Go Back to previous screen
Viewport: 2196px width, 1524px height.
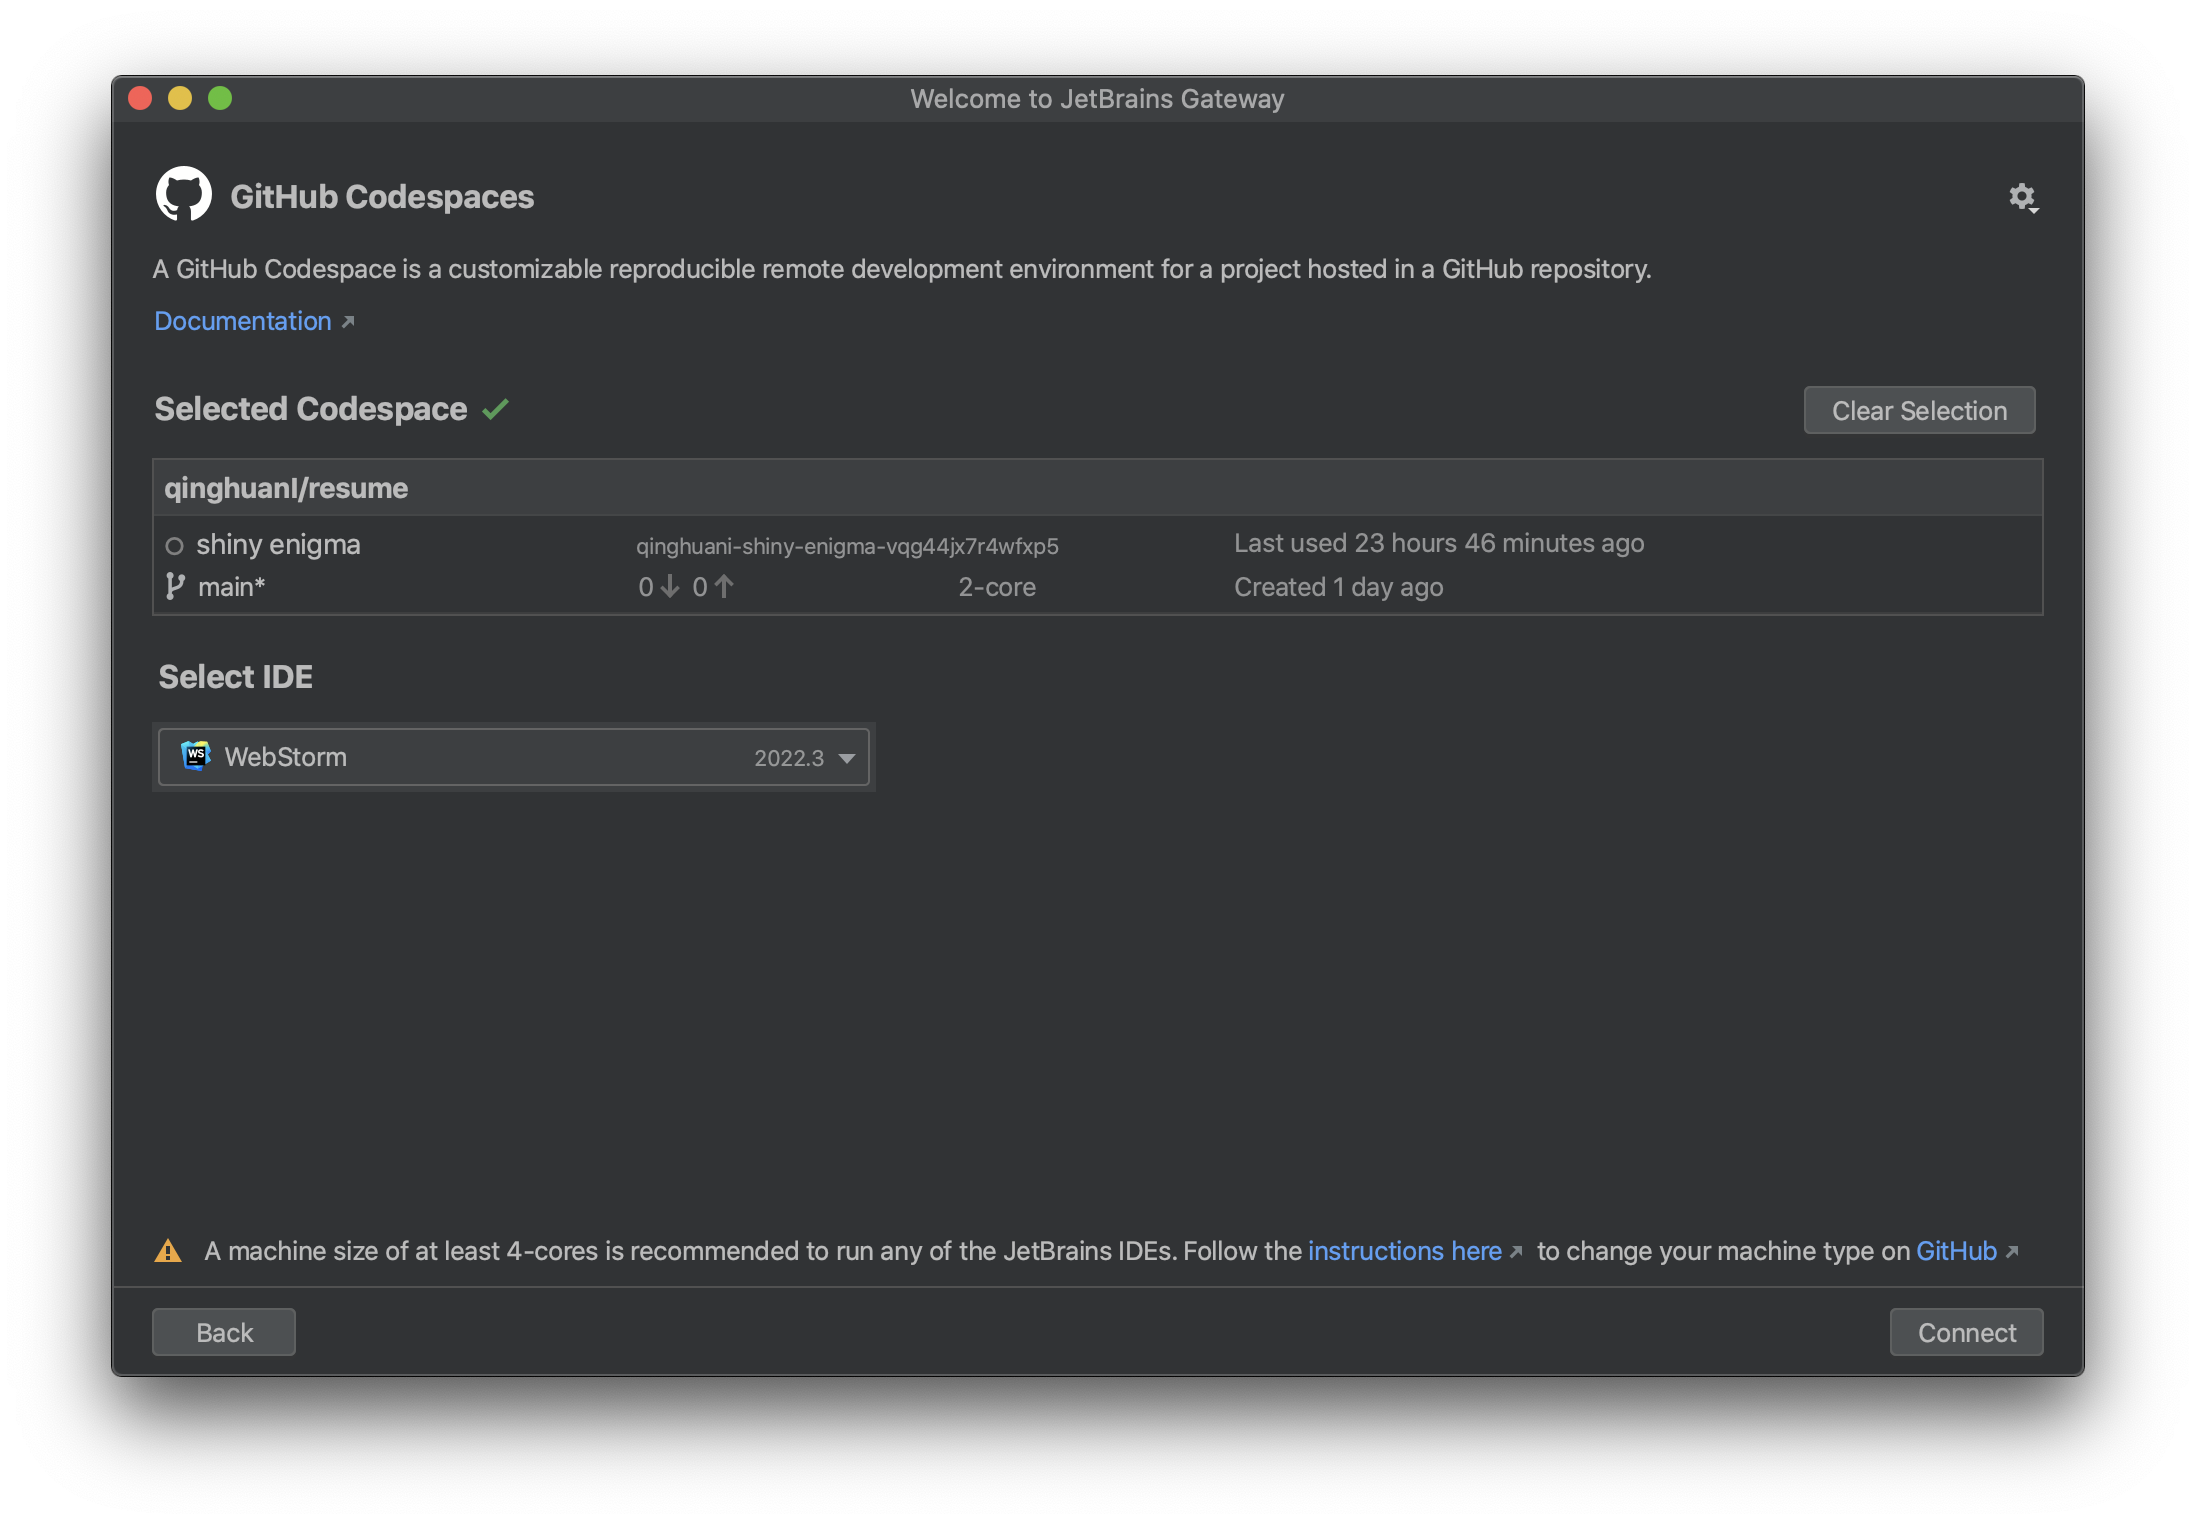pos(224,1332)
